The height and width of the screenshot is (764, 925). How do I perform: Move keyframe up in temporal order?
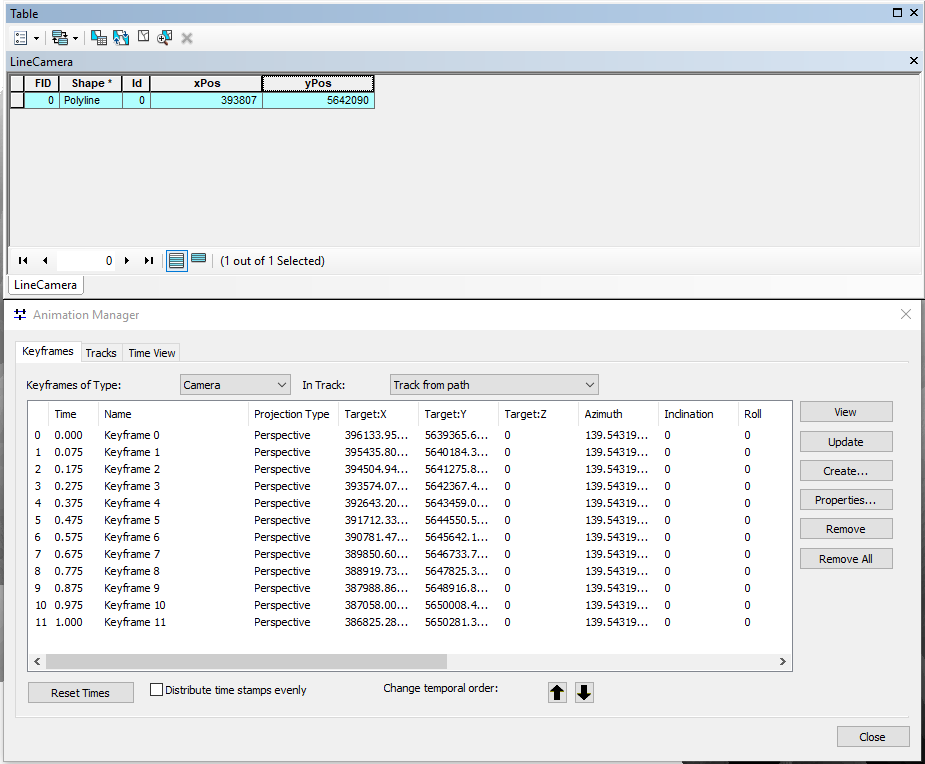pos(557,692)
